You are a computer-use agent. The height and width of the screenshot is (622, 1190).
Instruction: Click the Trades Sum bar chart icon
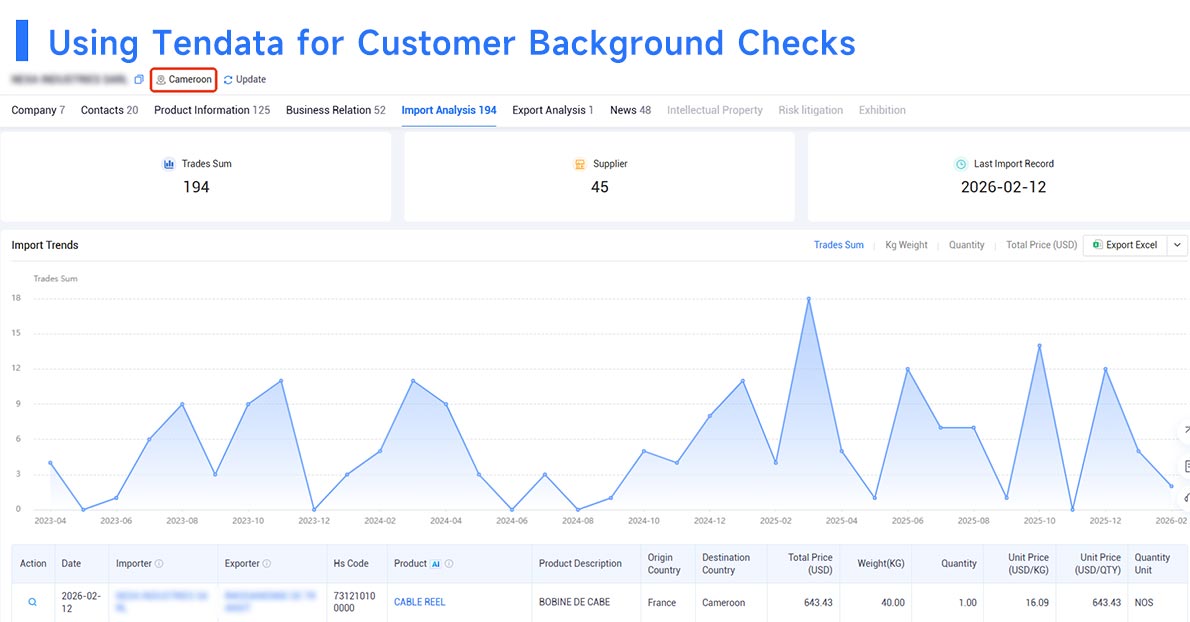coord(168,164)
